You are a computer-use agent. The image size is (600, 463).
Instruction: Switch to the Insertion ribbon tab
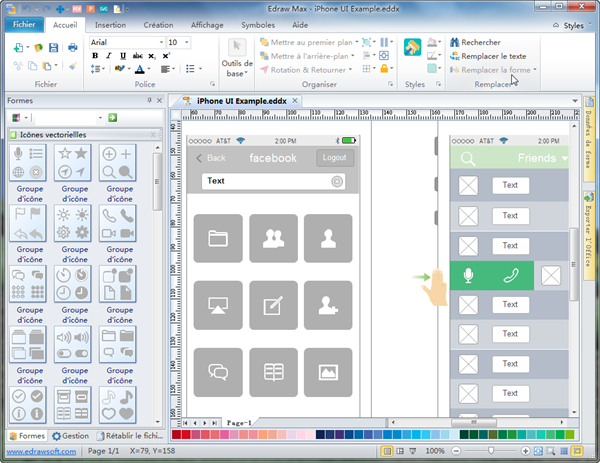(x=109, y=23)
